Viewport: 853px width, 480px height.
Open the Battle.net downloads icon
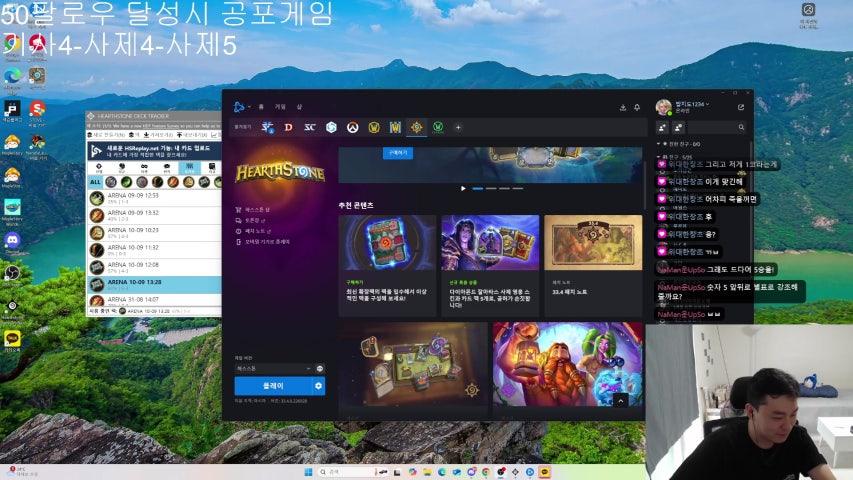tap(623, 108)
